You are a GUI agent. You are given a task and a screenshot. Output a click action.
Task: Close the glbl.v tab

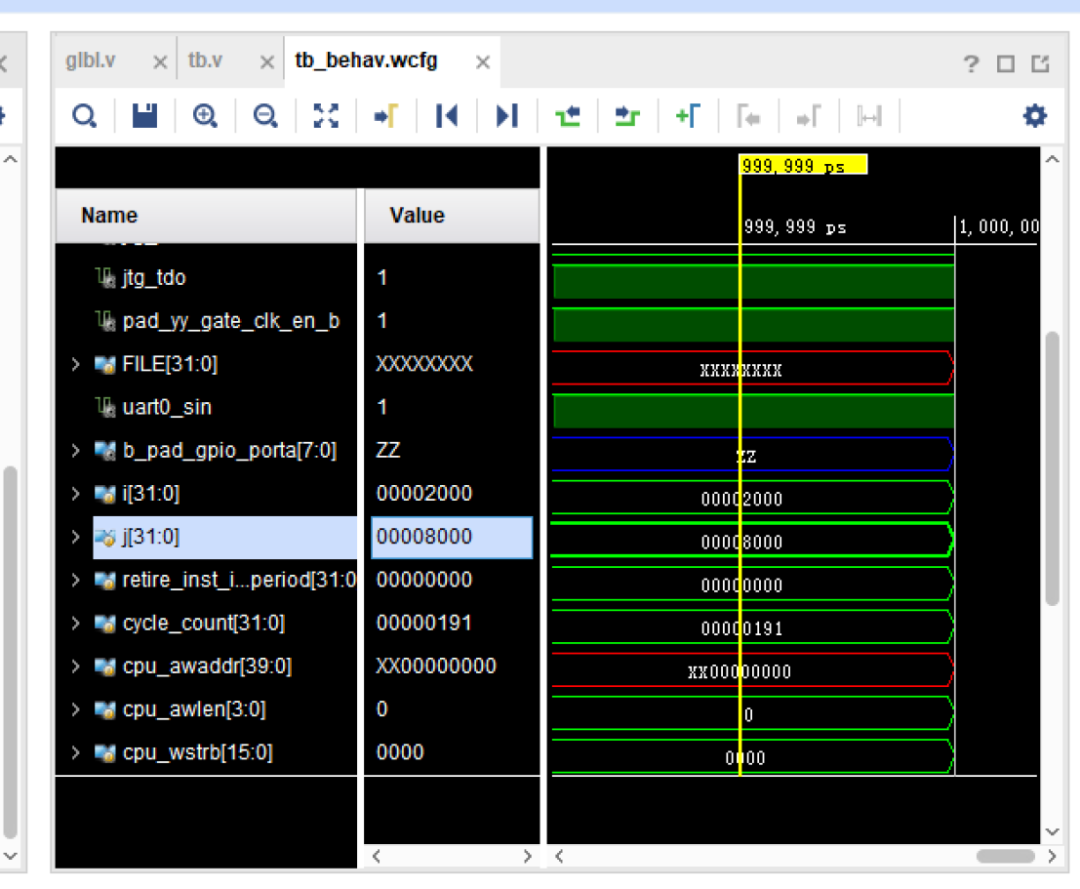(160, 63)
